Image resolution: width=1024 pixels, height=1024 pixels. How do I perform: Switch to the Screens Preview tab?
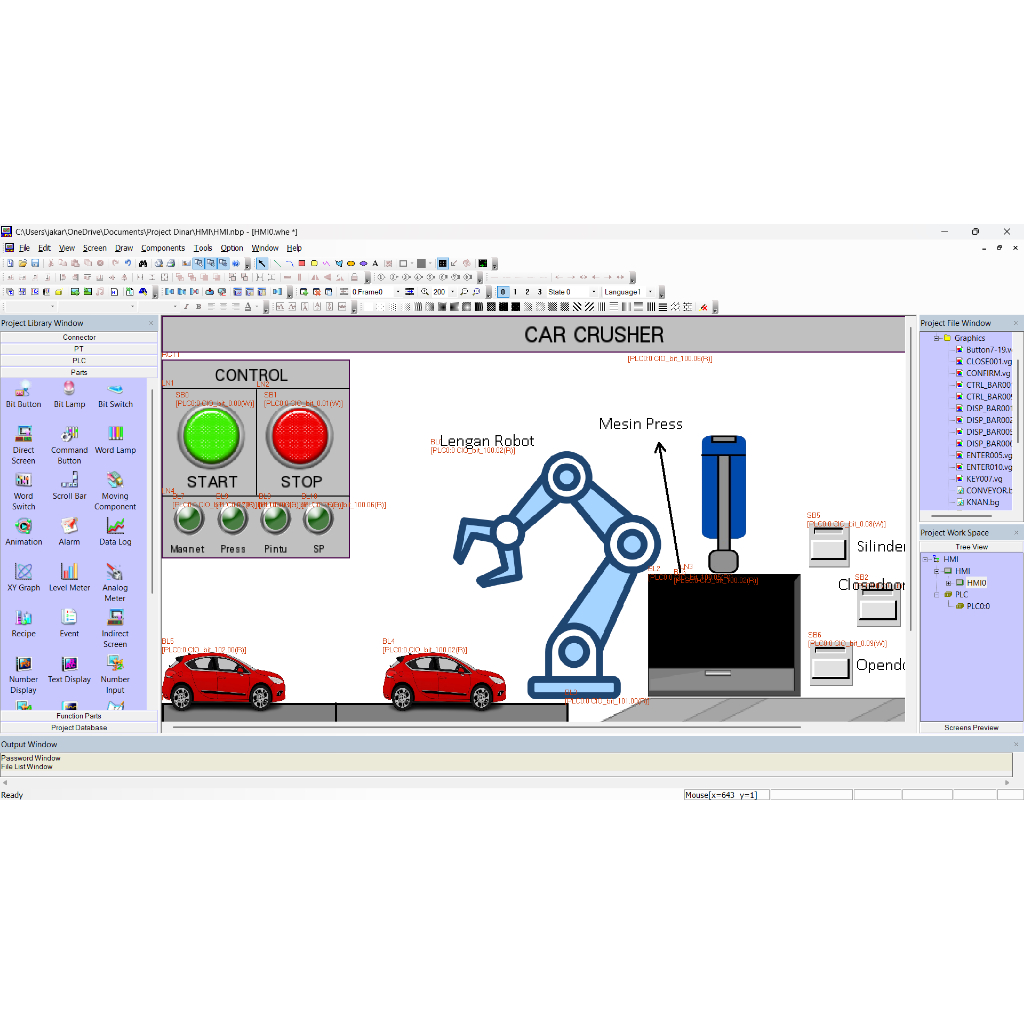click(x=971, y=727)
